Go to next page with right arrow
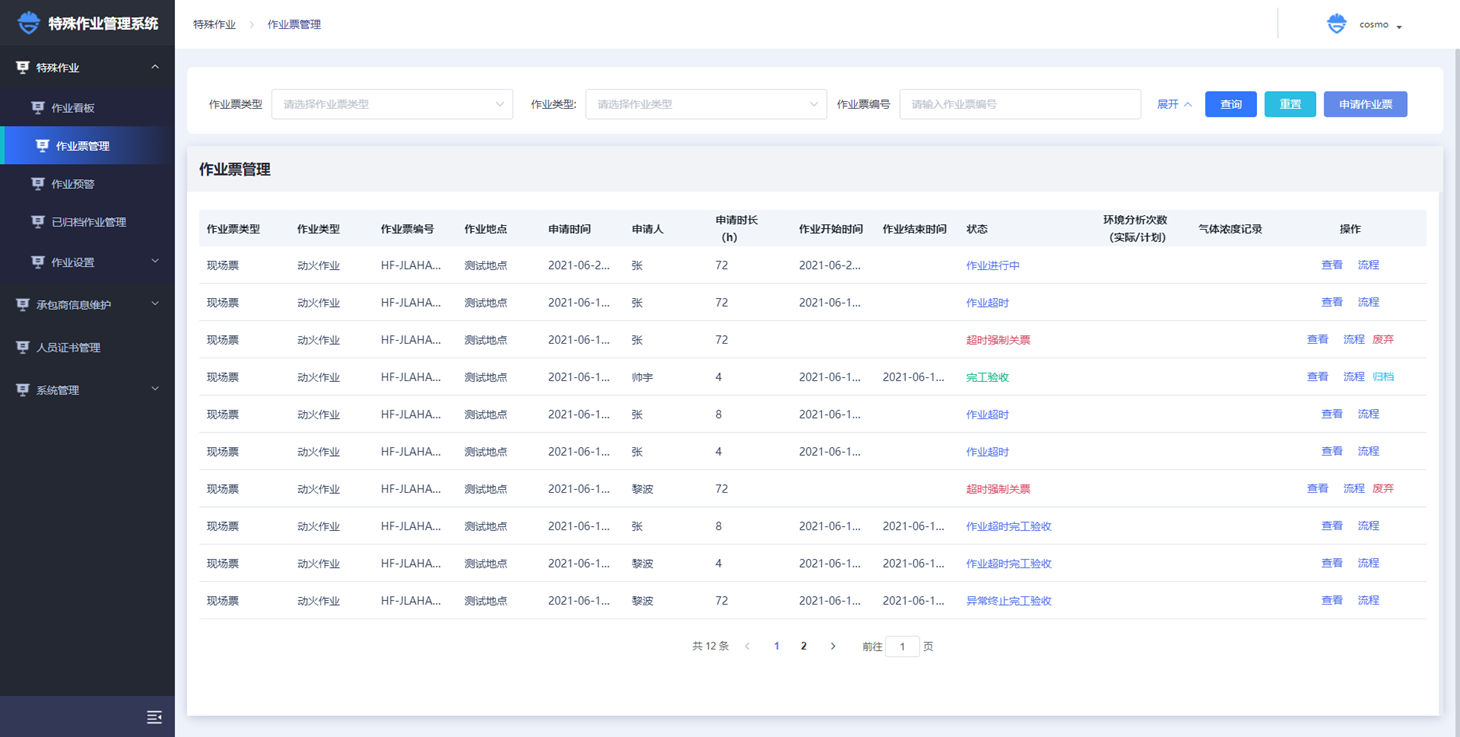 [x=833, y=646]
